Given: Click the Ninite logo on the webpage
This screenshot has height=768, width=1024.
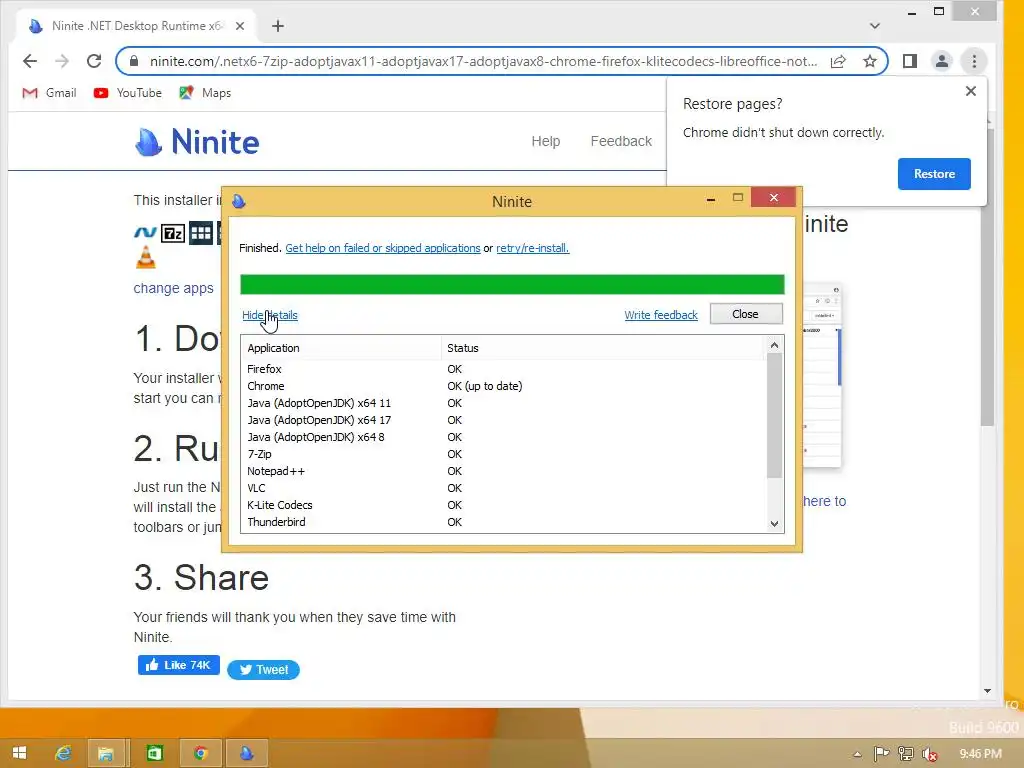Looking at the screenshot, I should [197, 142].
